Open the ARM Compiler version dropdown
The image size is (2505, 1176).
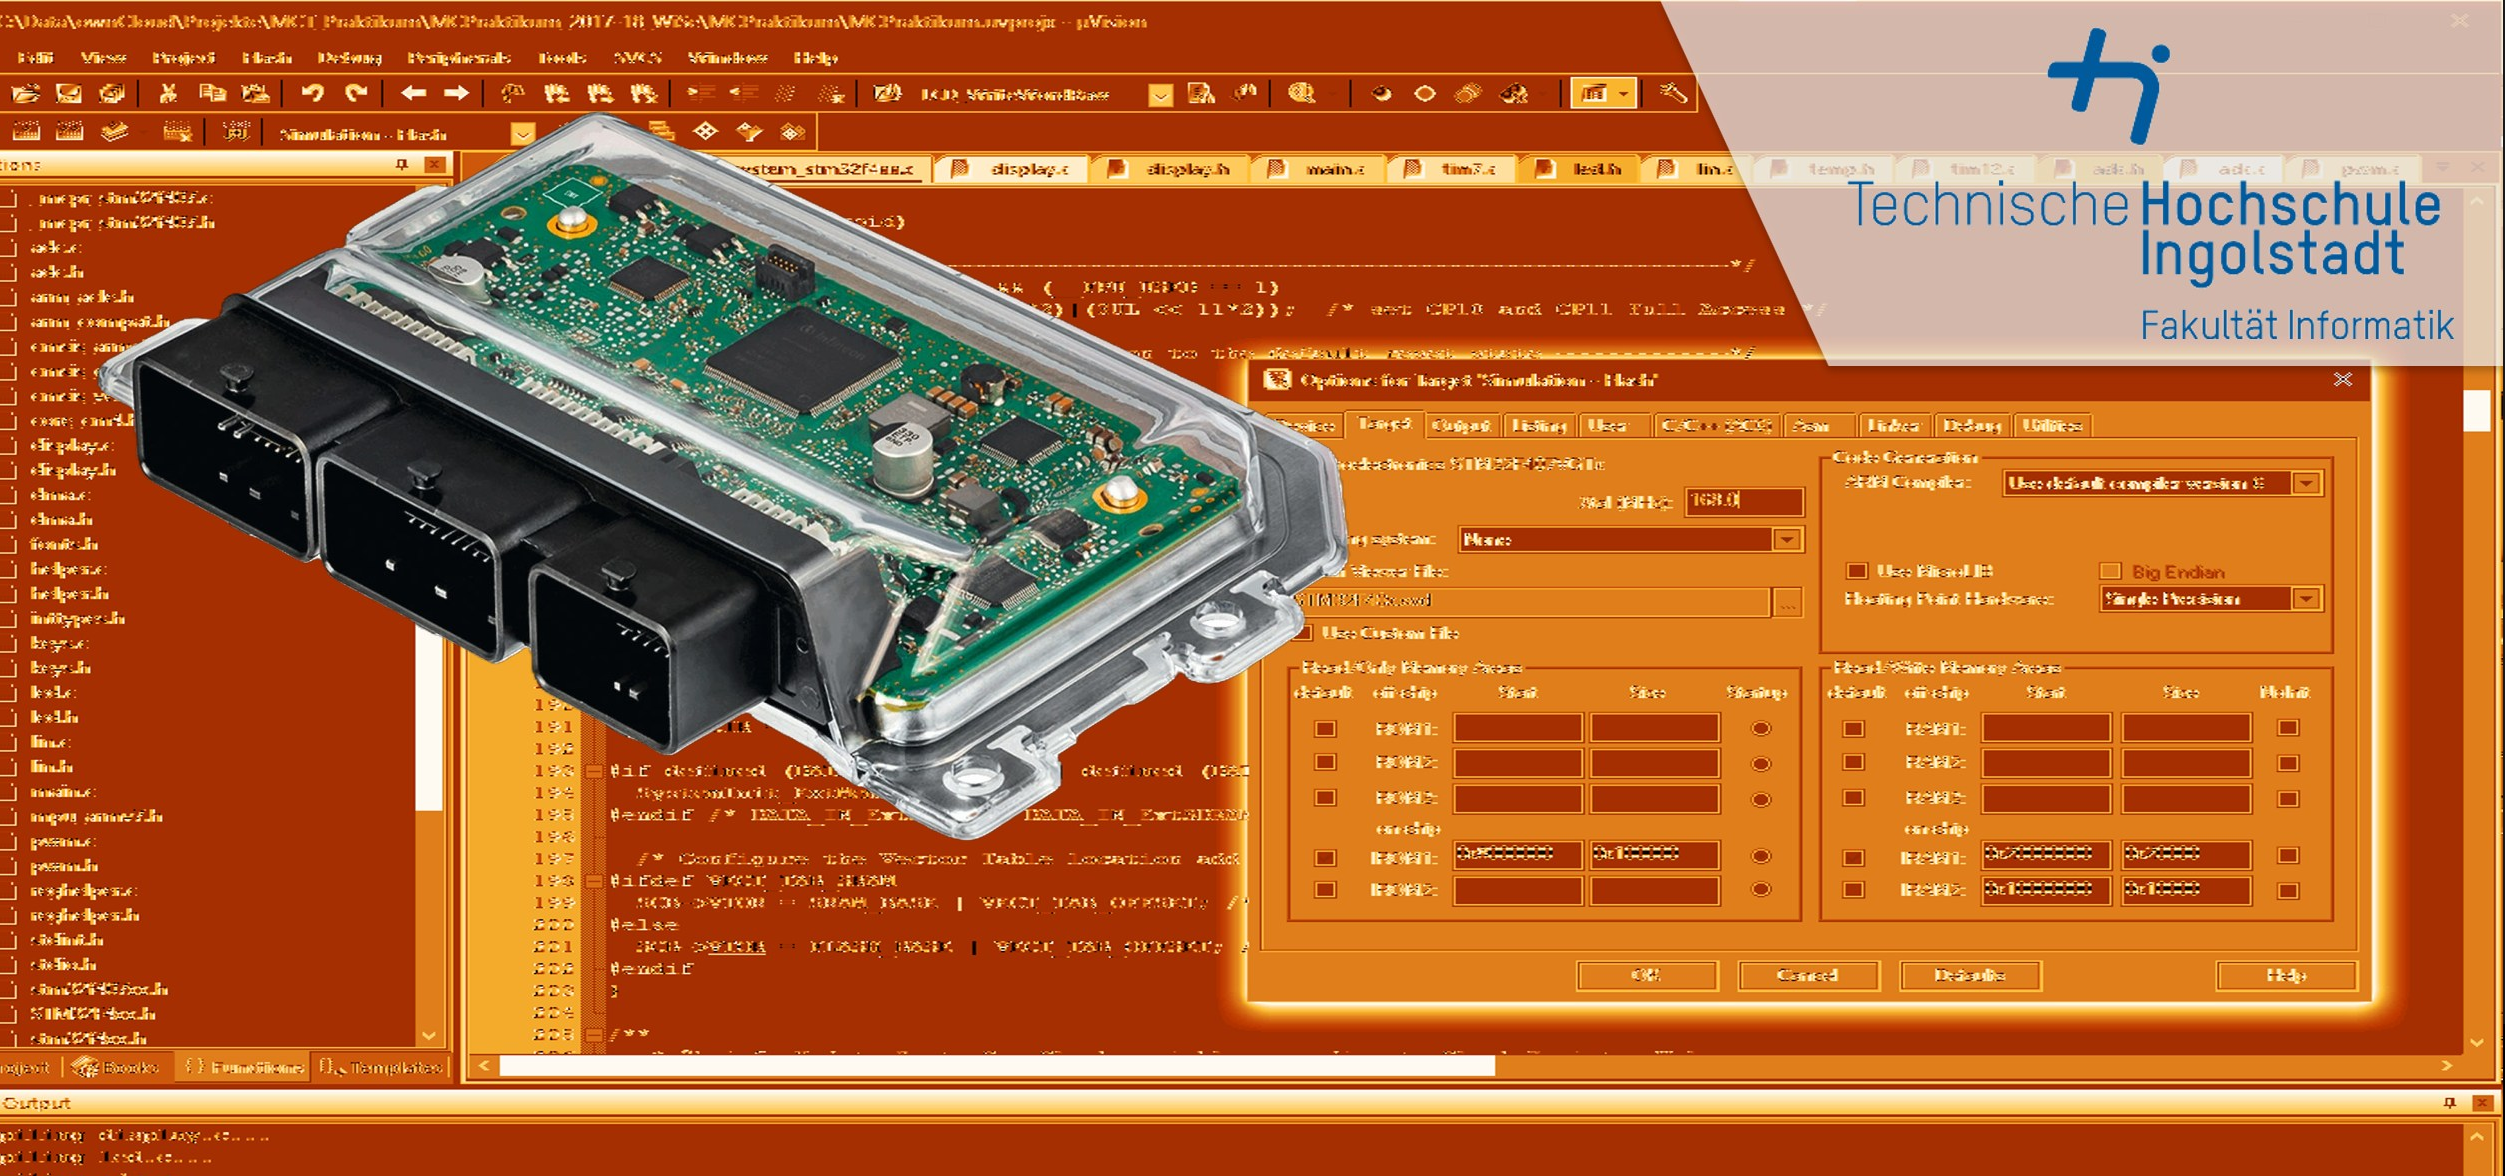point(2307,484)
